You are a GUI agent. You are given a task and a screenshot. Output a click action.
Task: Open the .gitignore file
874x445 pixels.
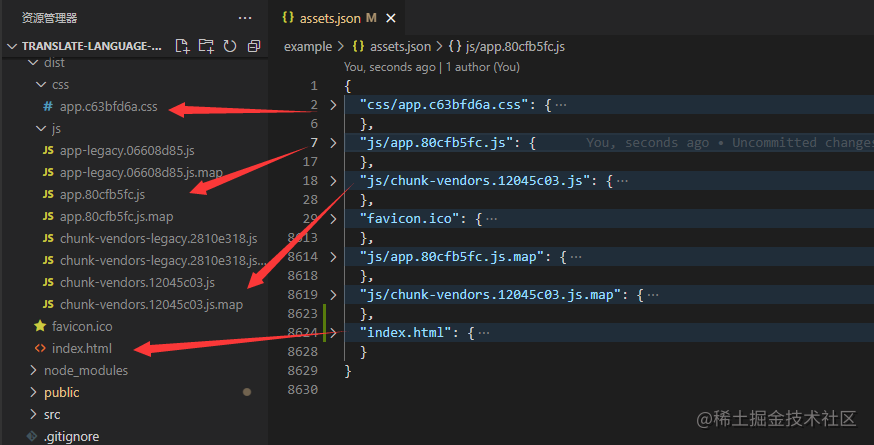pyautogui.click(x=71, y=437)
